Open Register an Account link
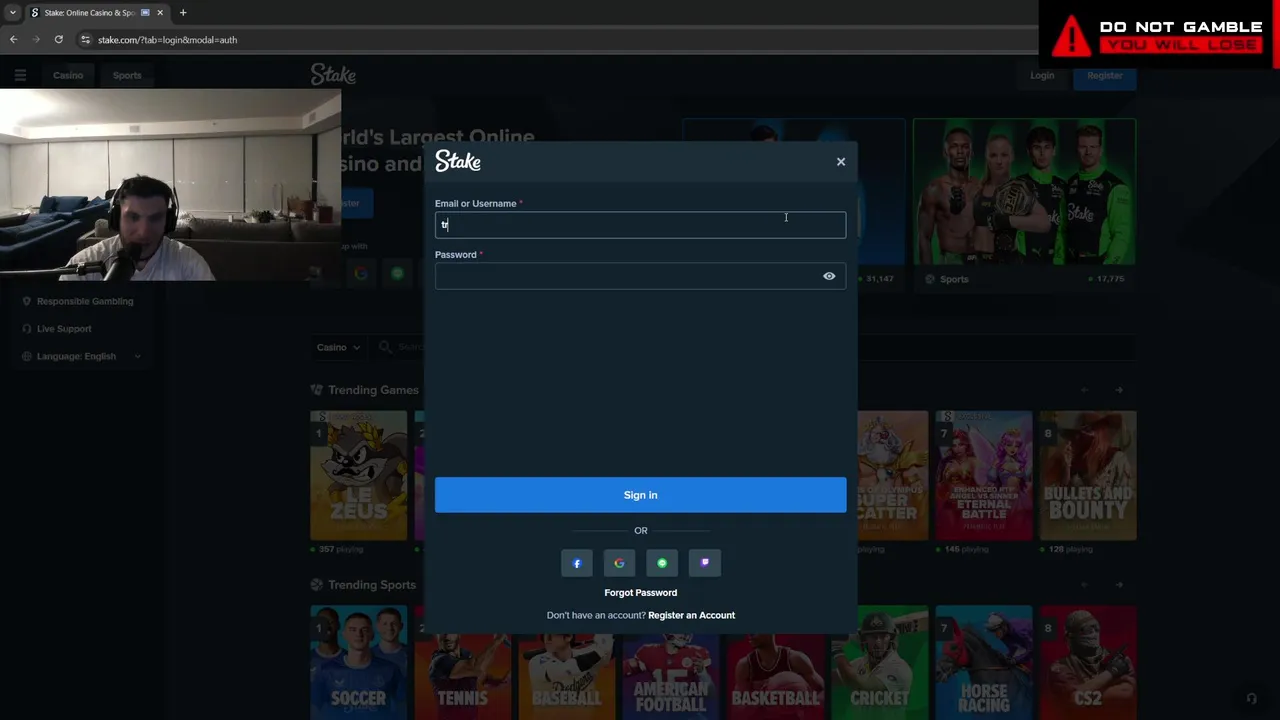Image resolution: width=1280 pixels, height=720 pixels. click(x=691, y=615)
